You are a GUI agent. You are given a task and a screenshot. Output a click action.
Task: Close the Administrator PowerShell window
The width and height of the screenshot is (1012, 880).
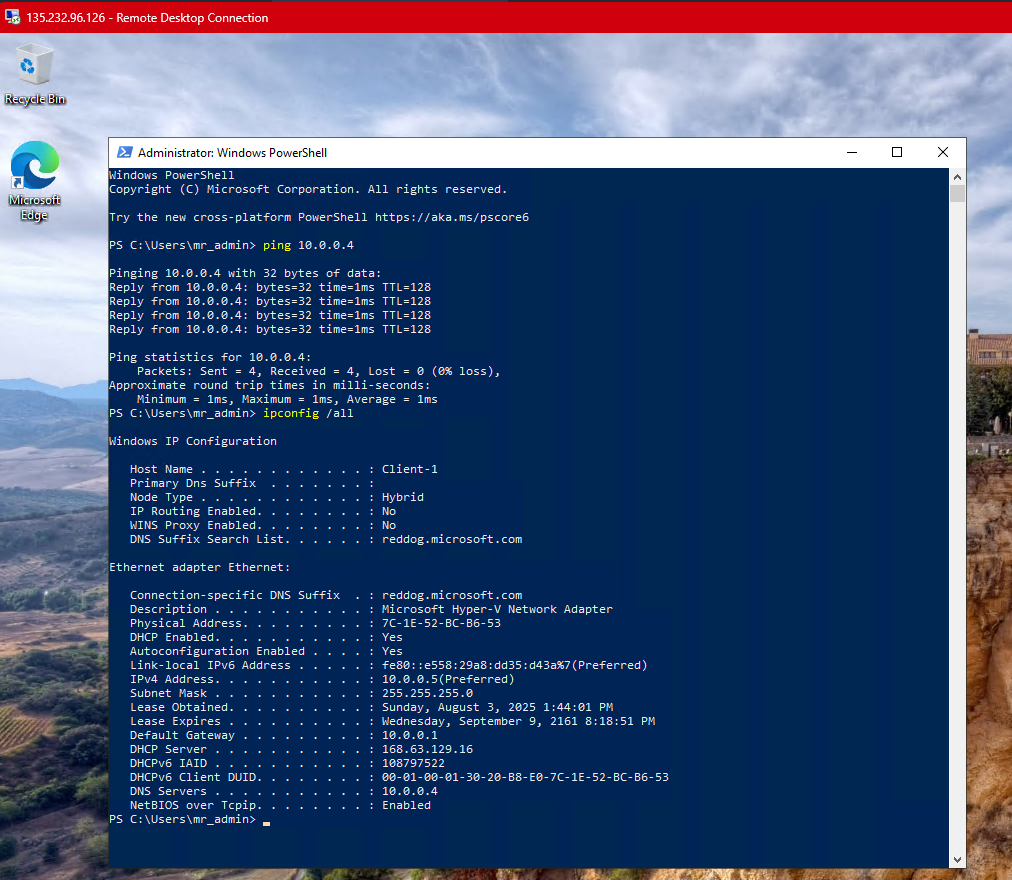point(942,152)
